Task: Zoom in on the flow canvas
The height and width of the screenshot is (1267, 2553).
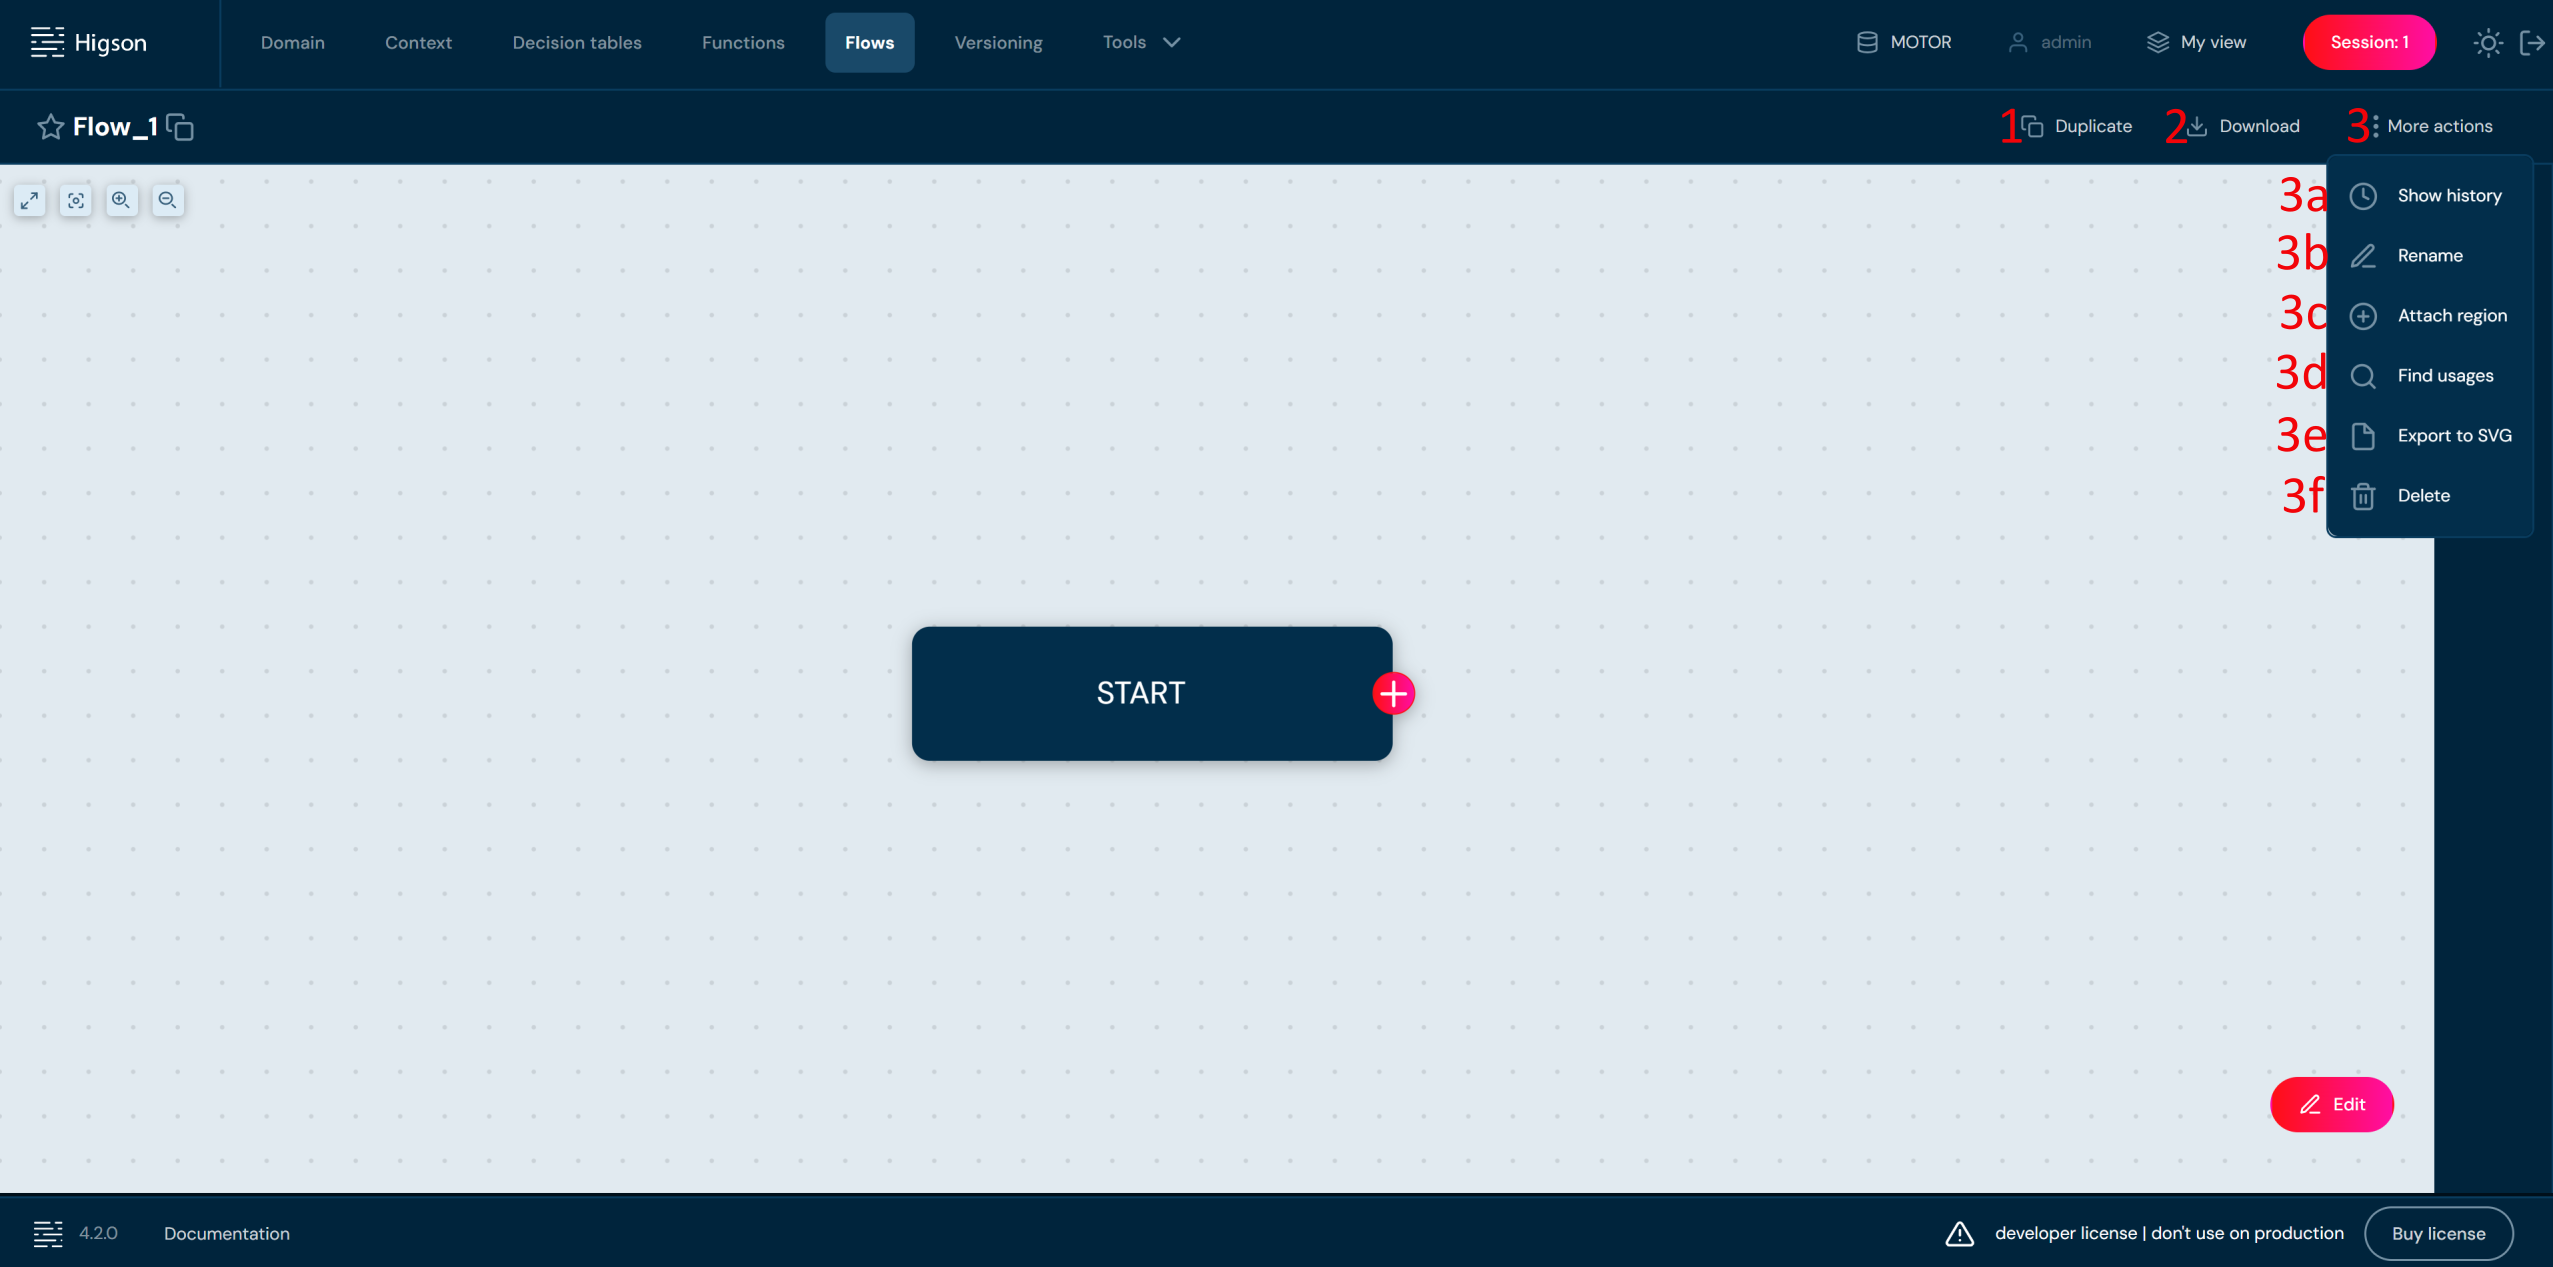Action: pyautogui.click(x=121, y=201)
